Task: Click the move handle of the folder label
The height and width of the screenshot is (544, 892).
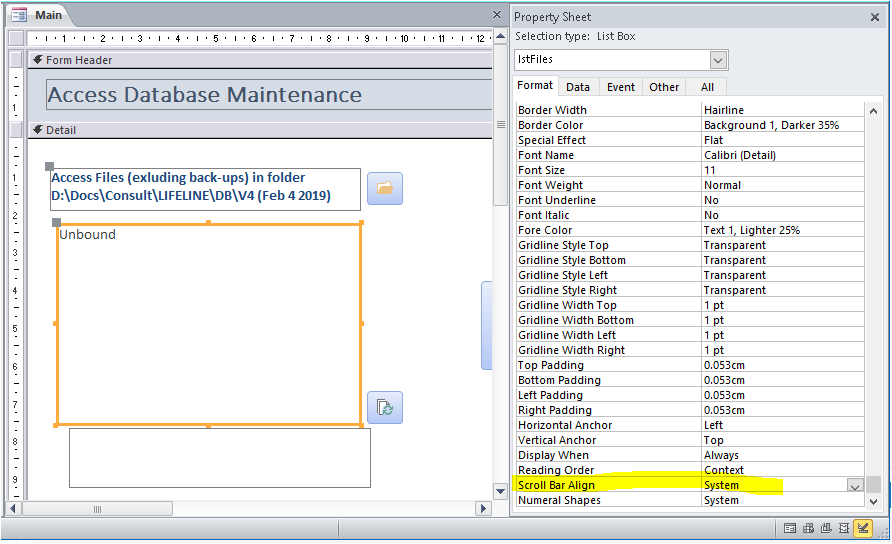Action: tap(49, 167)
